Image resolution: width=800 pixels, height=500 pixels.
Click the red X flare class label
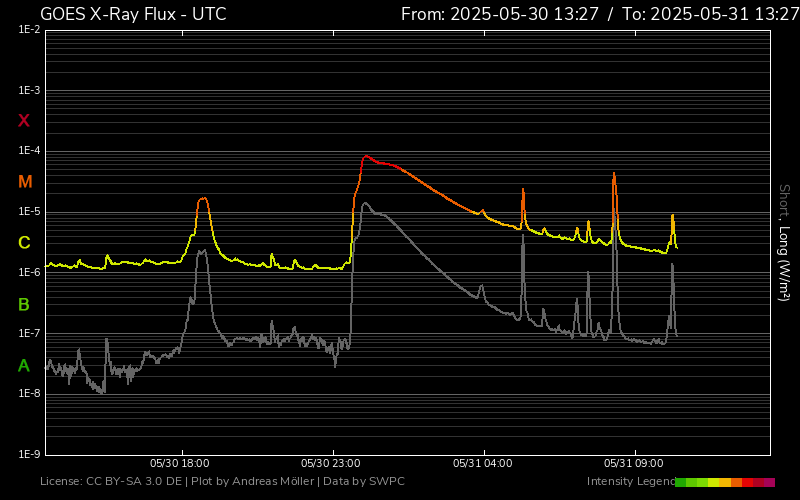[24, 121]
